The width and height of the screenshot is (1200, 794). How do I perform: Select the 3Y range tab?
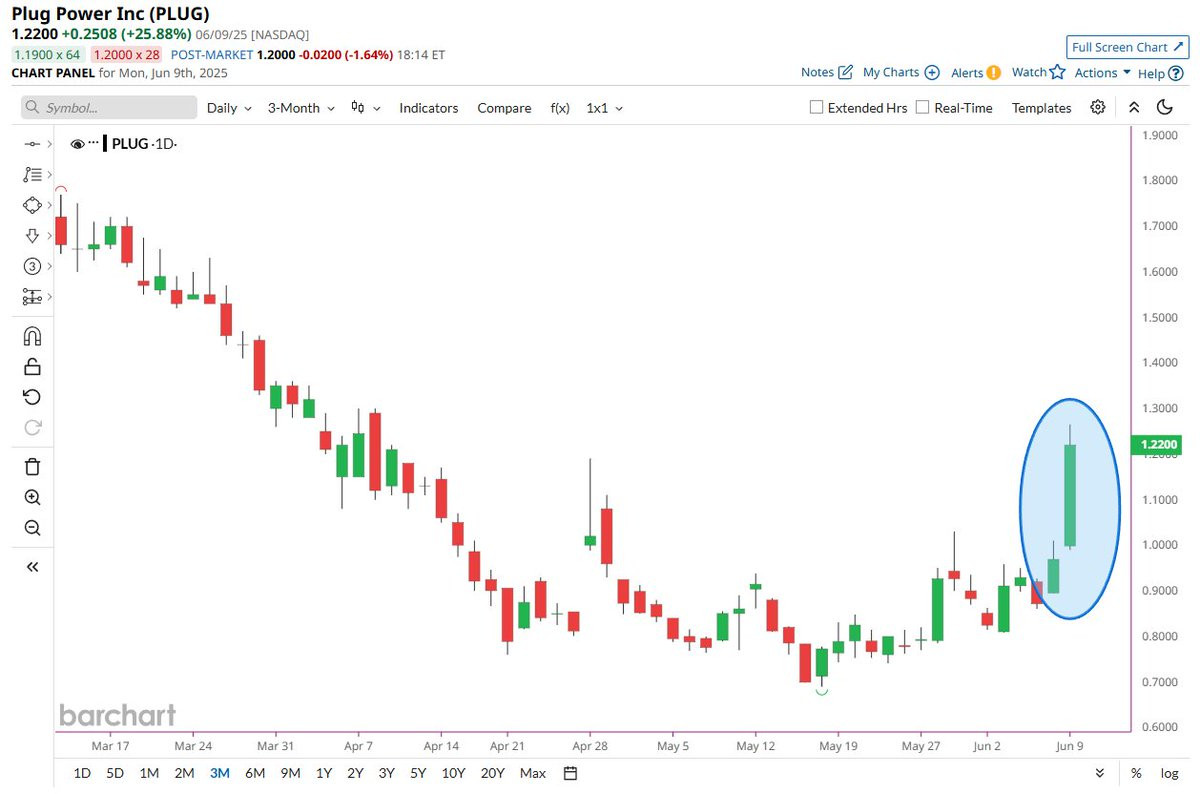click(387, 773)
